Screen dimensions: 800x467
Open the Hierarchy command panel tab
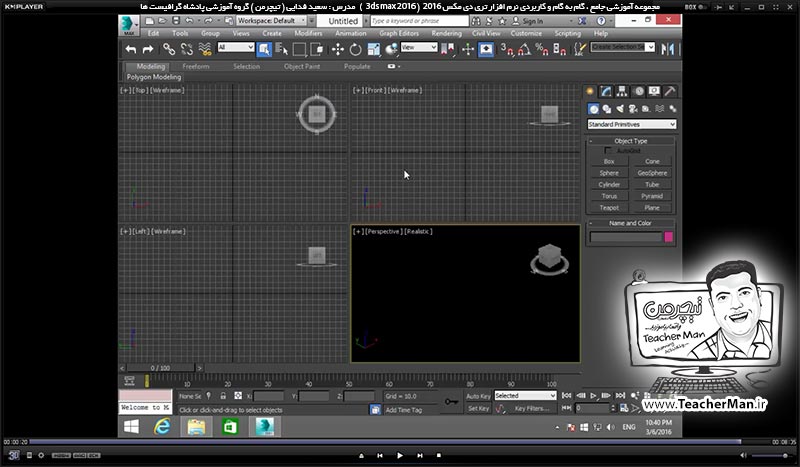(x=622, y=91)
